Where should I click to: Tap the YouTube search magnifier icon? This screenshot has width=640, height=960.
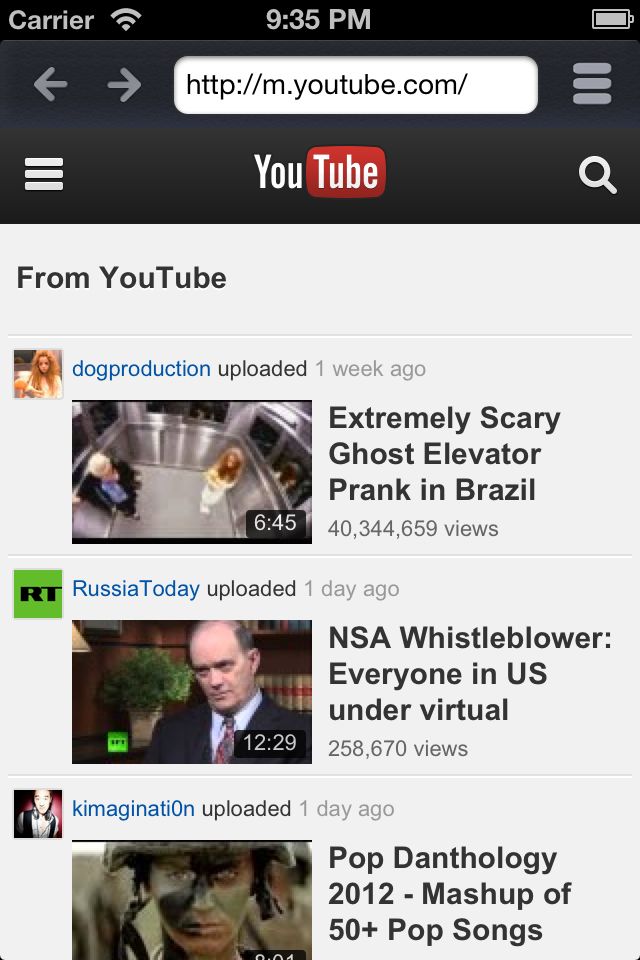(x=597, y=175)
